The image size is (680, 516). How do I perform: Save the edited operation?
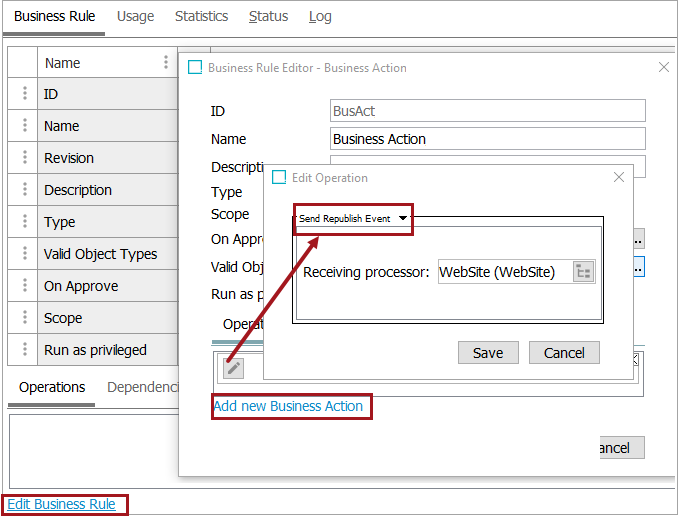(488, 353)
